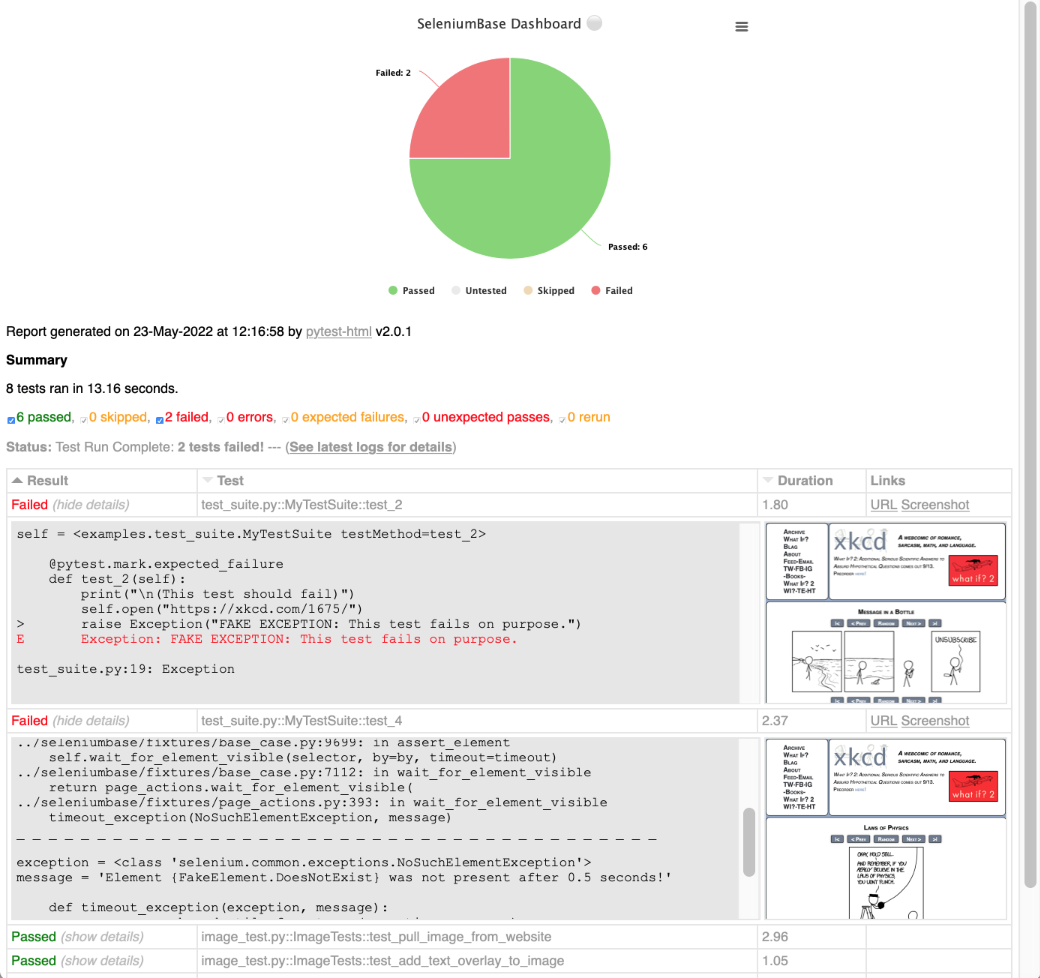Open the 'See latest logs for details' link
The height and width of the screenshot is (978, 1040).
(370, 447)
